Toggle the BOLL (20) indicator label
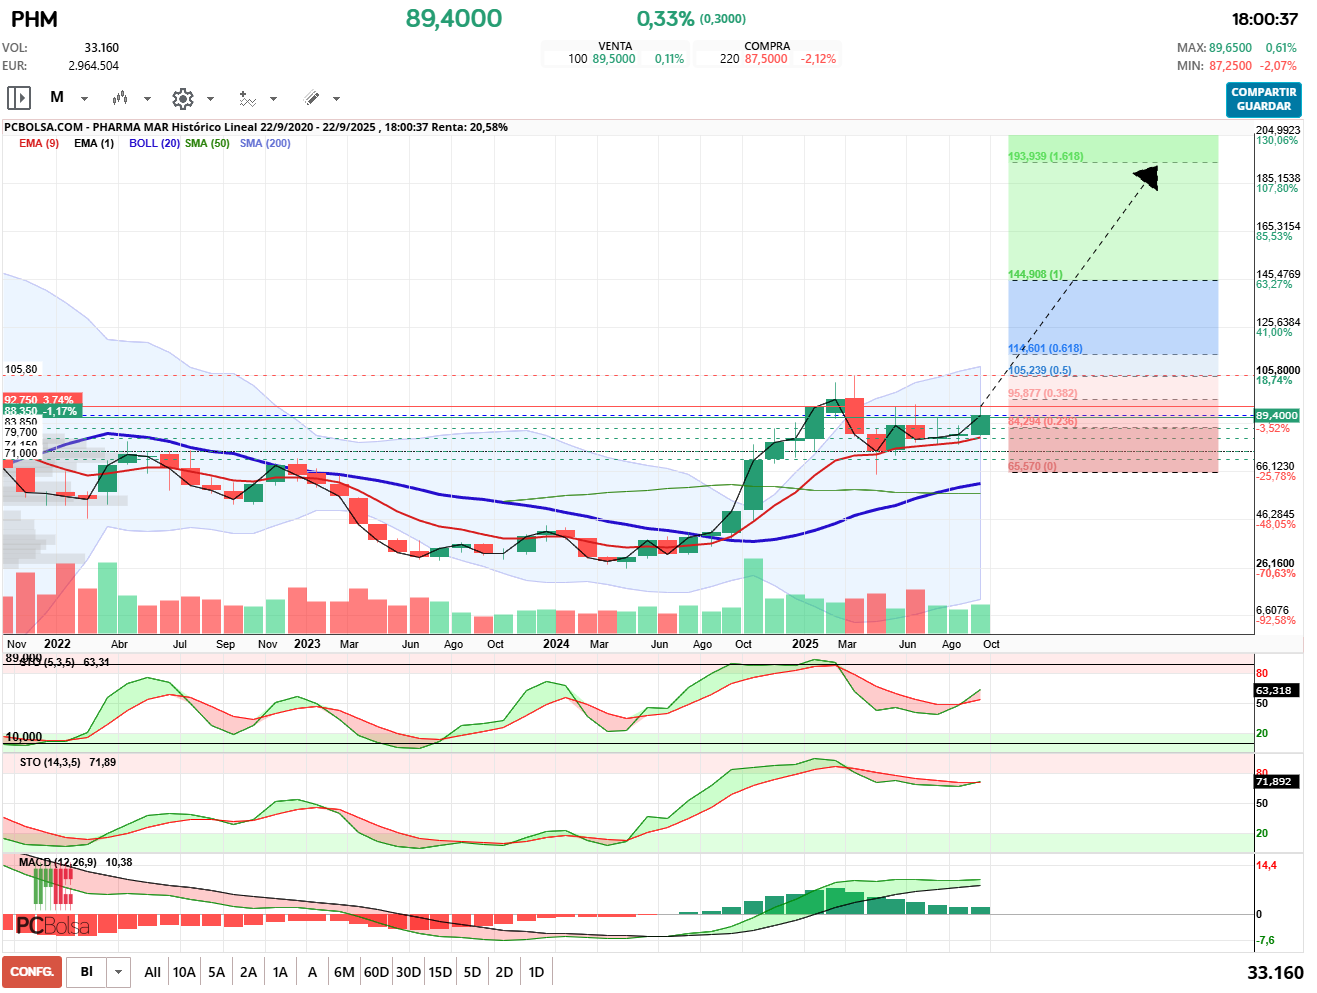This screenshot has width=1317, height=993. pos(154,143)
